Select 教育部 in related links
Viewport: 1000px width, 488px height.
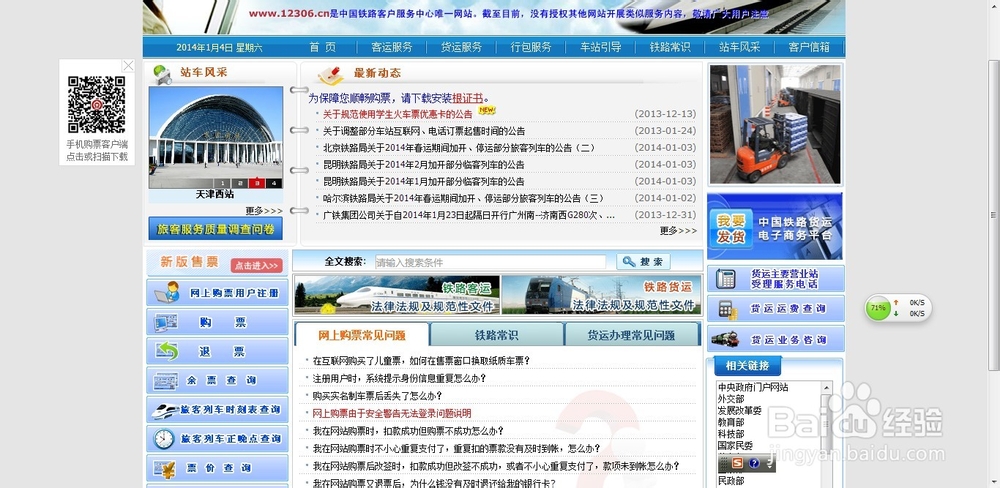click(x=731, y=422)
